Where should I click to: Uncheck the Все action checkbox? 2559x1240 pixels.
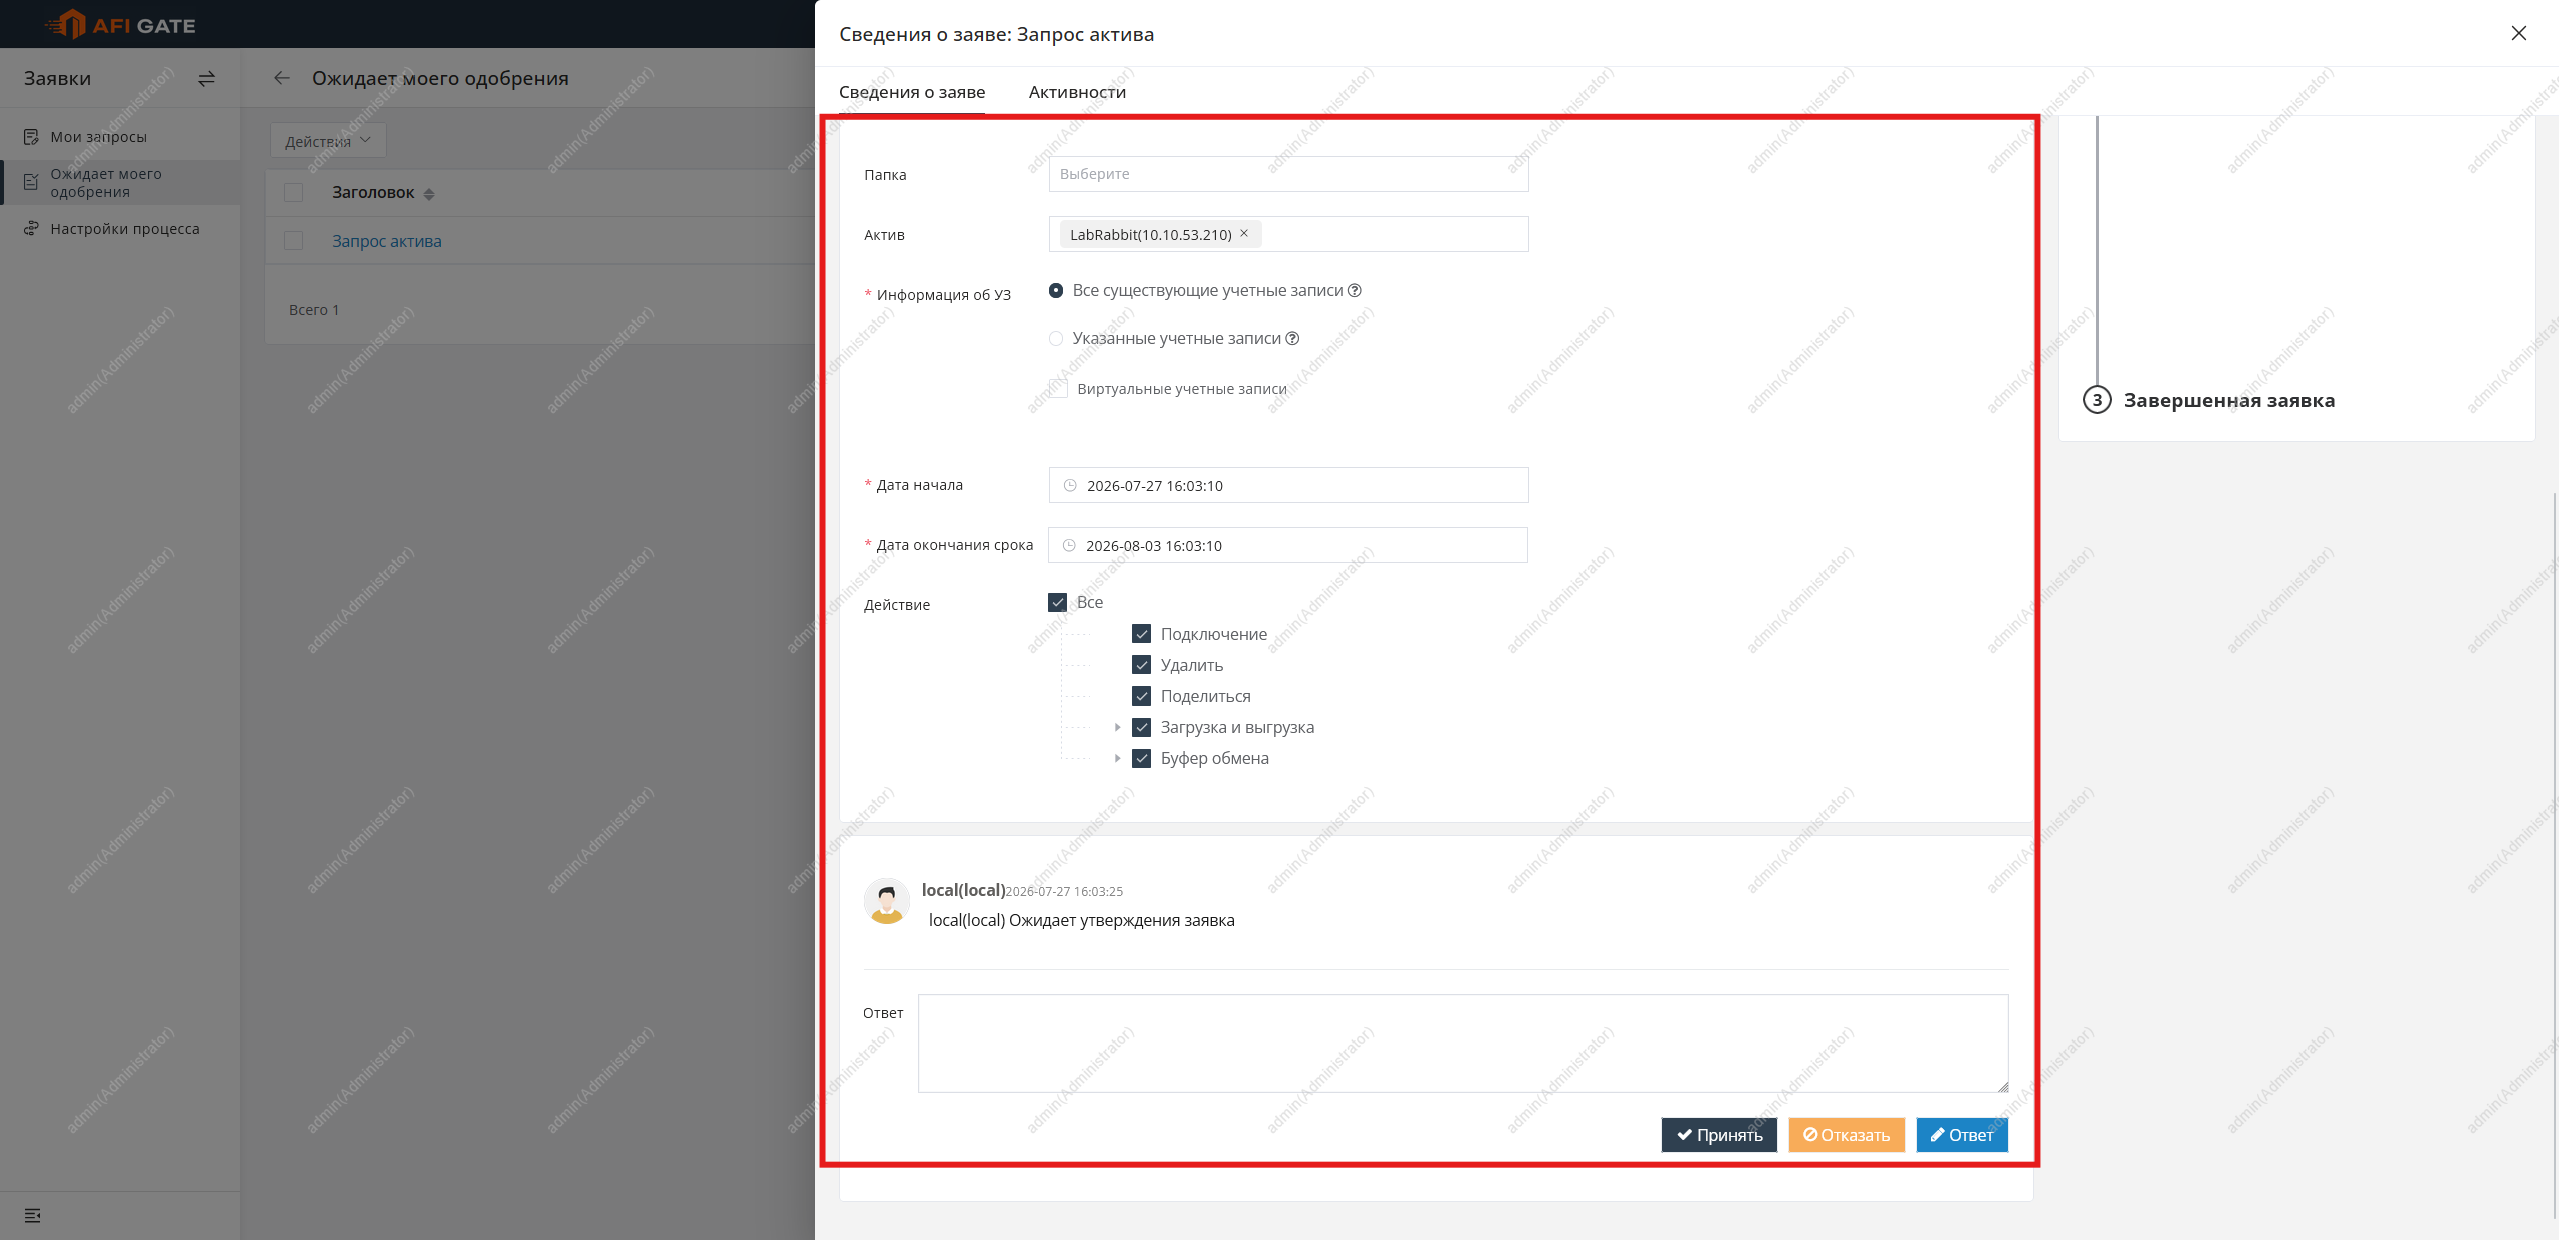[1058, 602]
